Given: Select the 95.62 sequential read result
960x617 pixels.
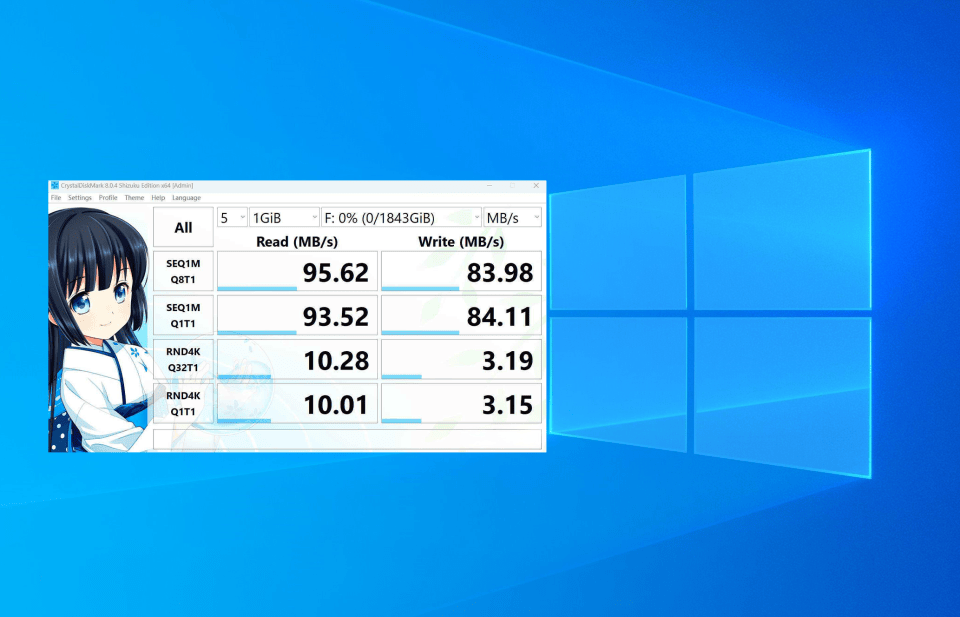Looking at the screenshot, I should pyautogui.click(x=298, y=271).
